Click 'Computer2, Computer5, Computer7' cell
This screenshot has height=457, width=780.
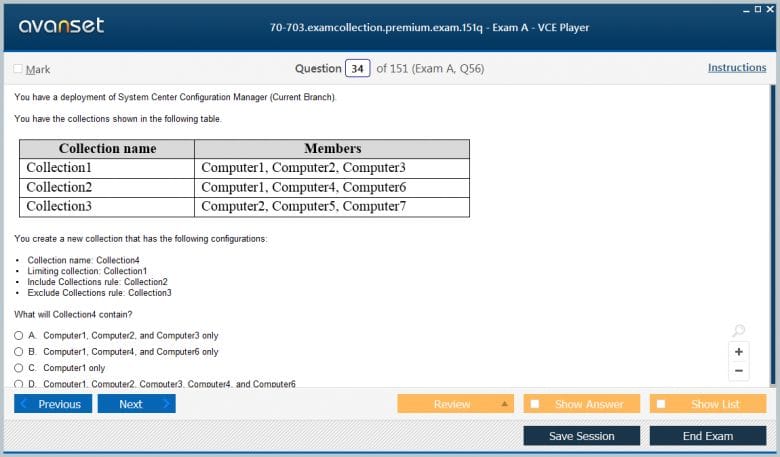332,207
